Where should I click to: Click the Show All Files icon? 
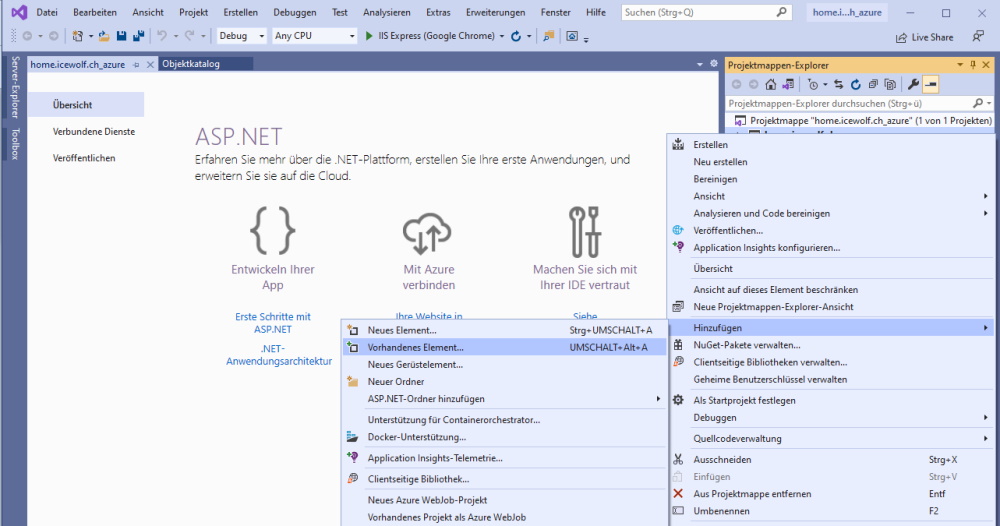pos(890,84)
